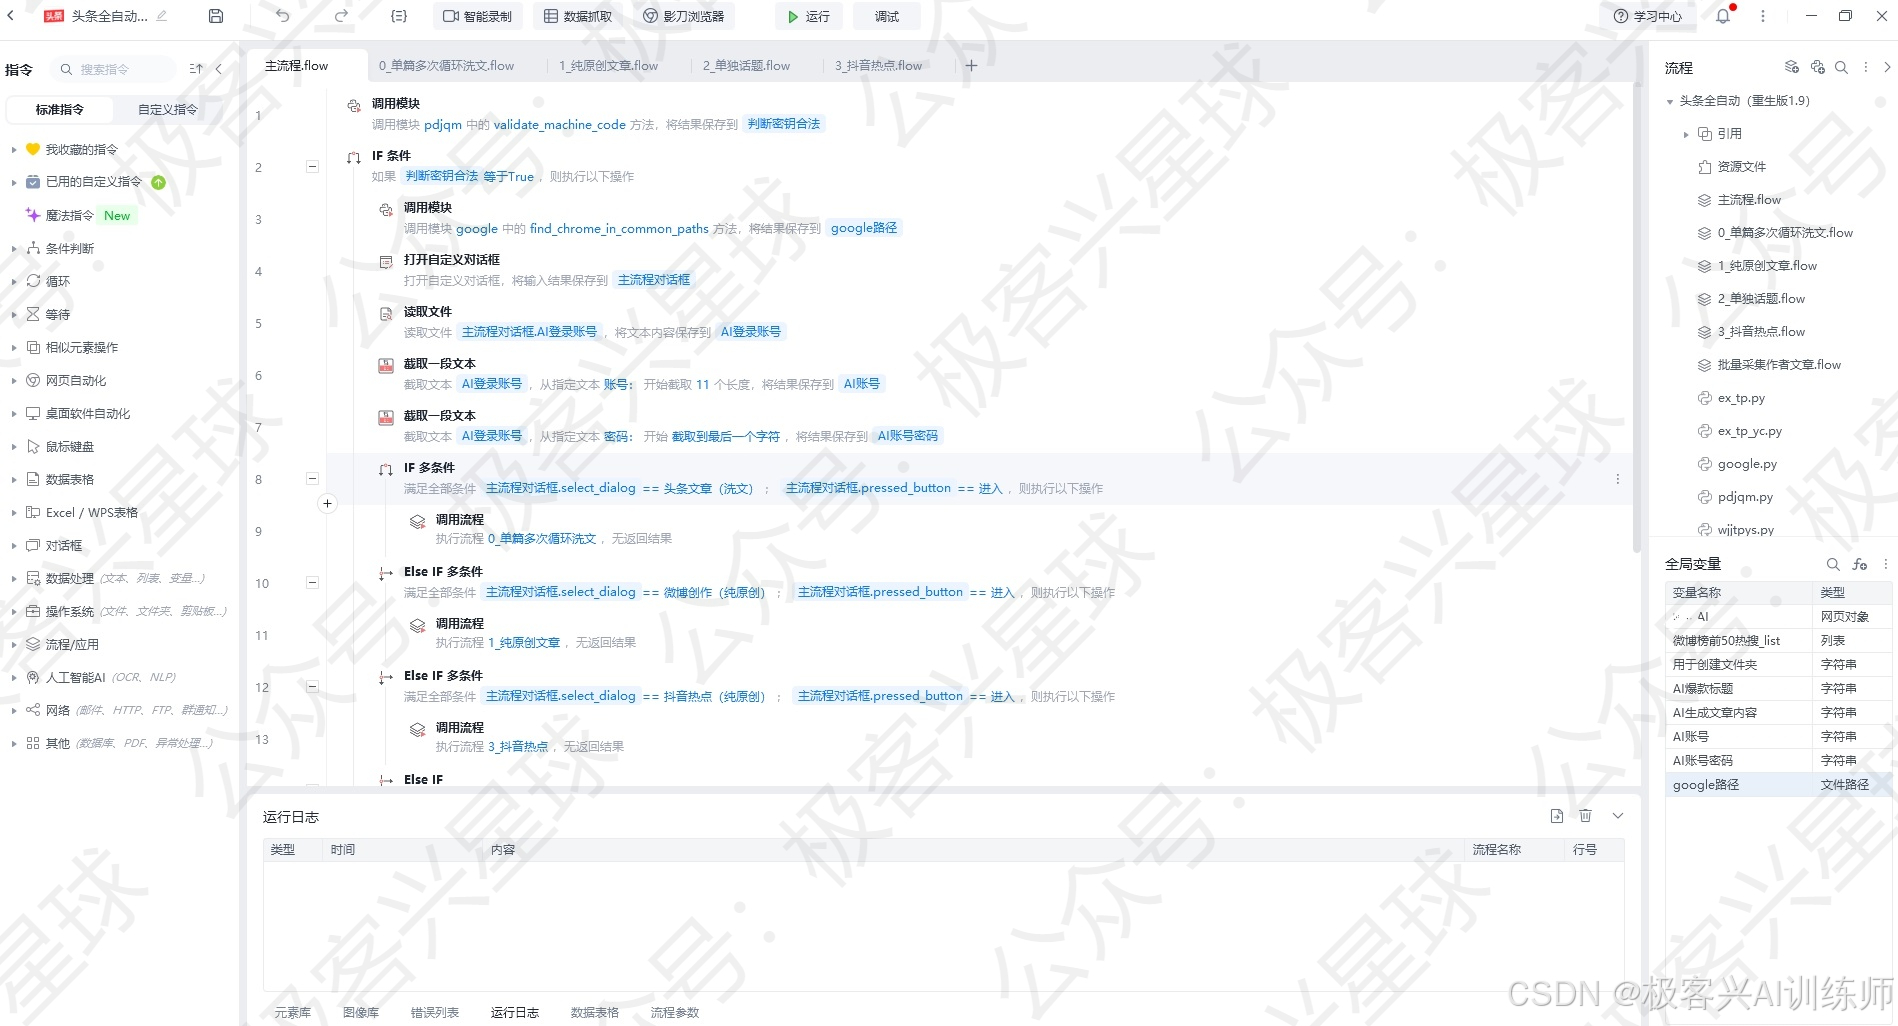Open the 影刀浏览器 browser button
1898x1026 pixels.
click(683, 16)
